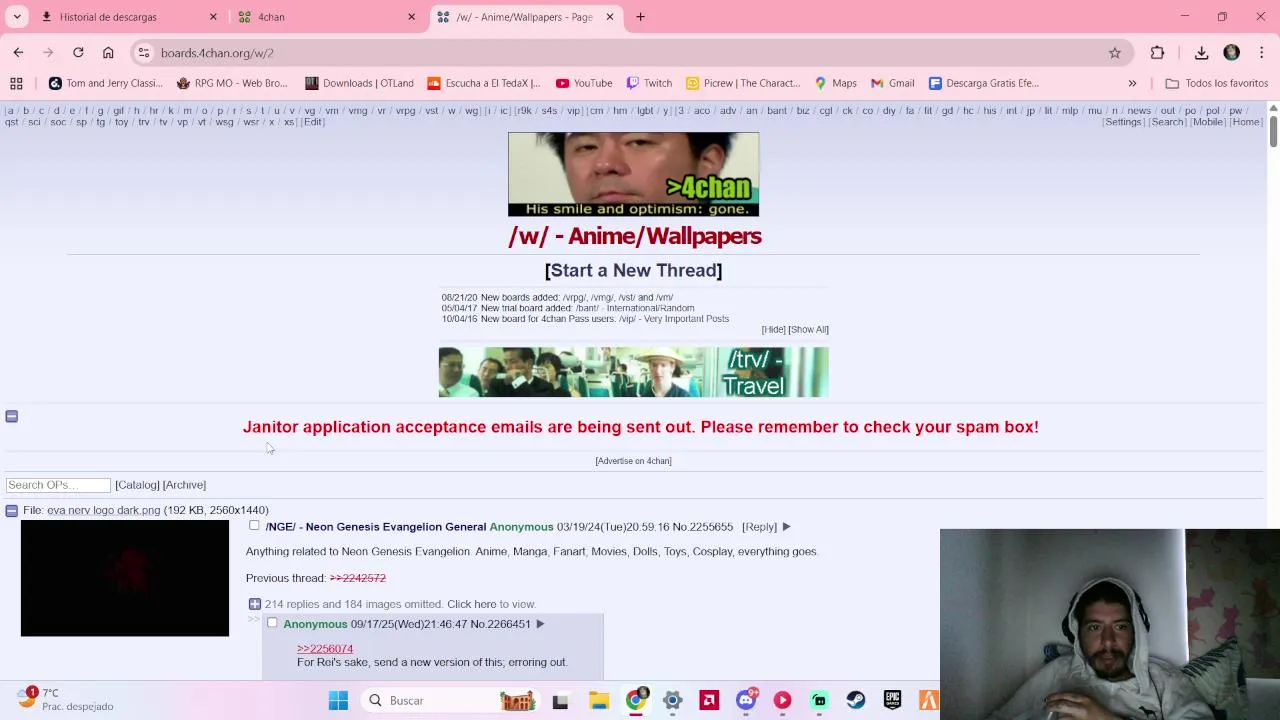Show more bookmarks chevron
This screenshot has width=1280, height=720.
[x=1132, y=83]
